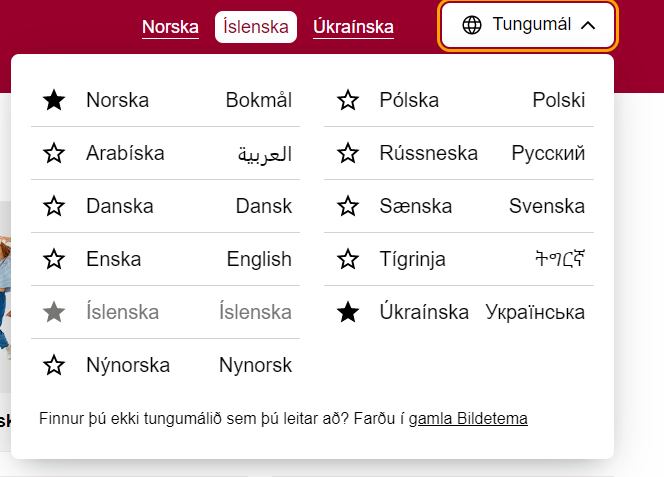Toggle the Tígrinja favorite star

point(348,259)
